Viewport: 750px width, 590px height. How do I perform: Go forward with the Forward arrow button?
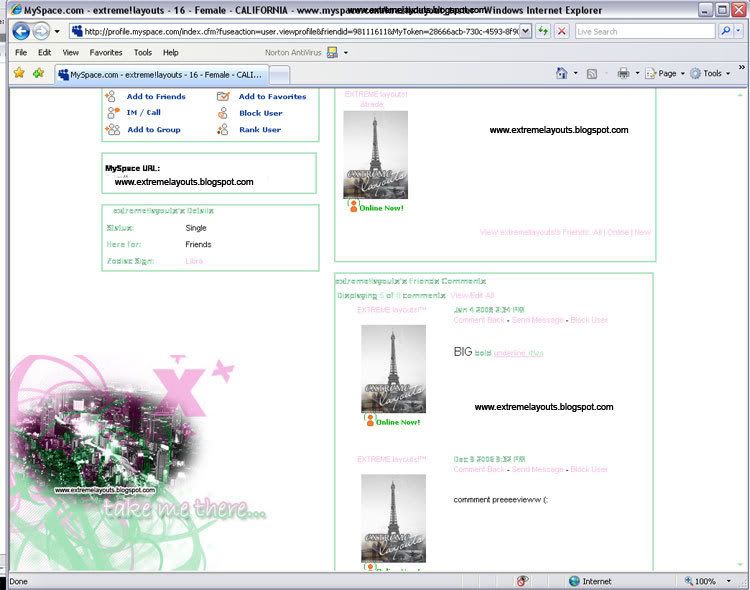click(42, 32)
